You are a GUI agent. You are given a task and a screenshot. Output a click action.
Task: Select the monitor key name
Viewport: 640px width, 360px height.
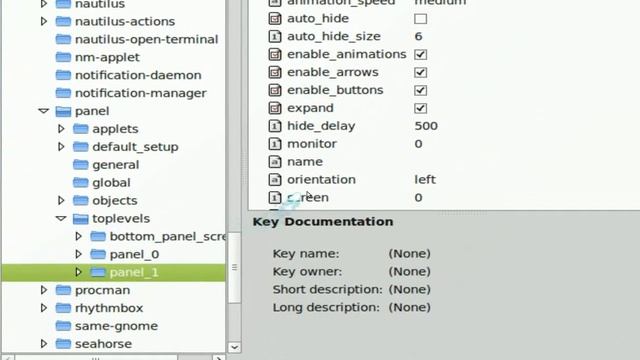tap(312, 144)
